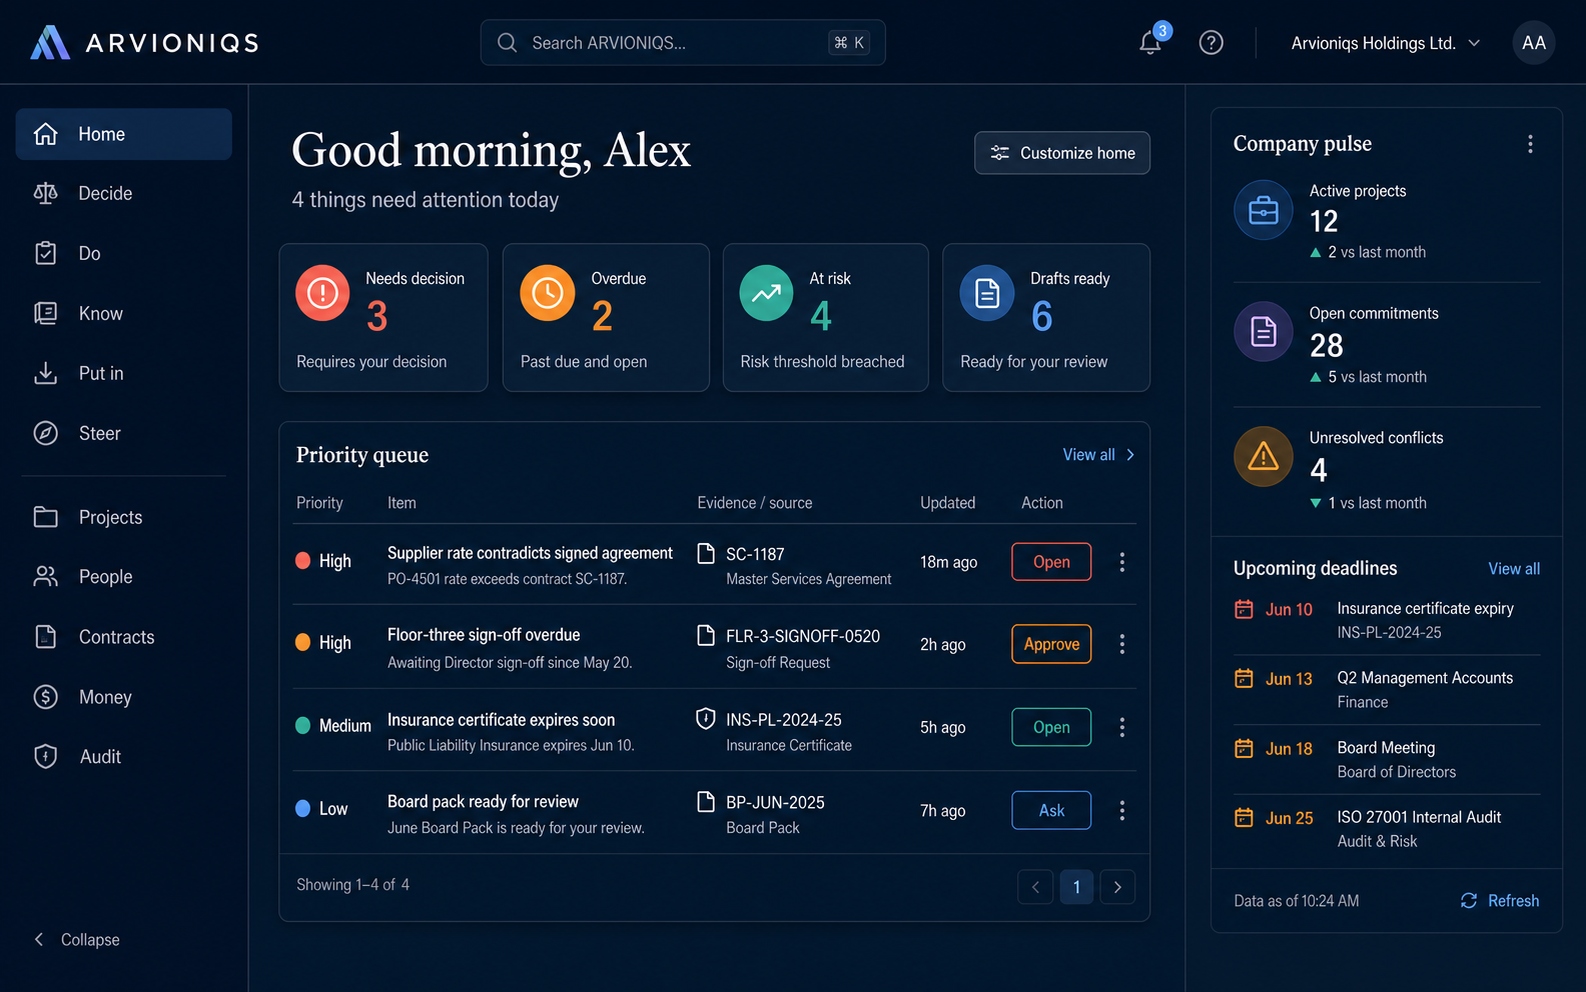Click 'ISO 27001 Internal Audit' deadline
Viewport: 1586px width, 992px height.
[1419, 817]
